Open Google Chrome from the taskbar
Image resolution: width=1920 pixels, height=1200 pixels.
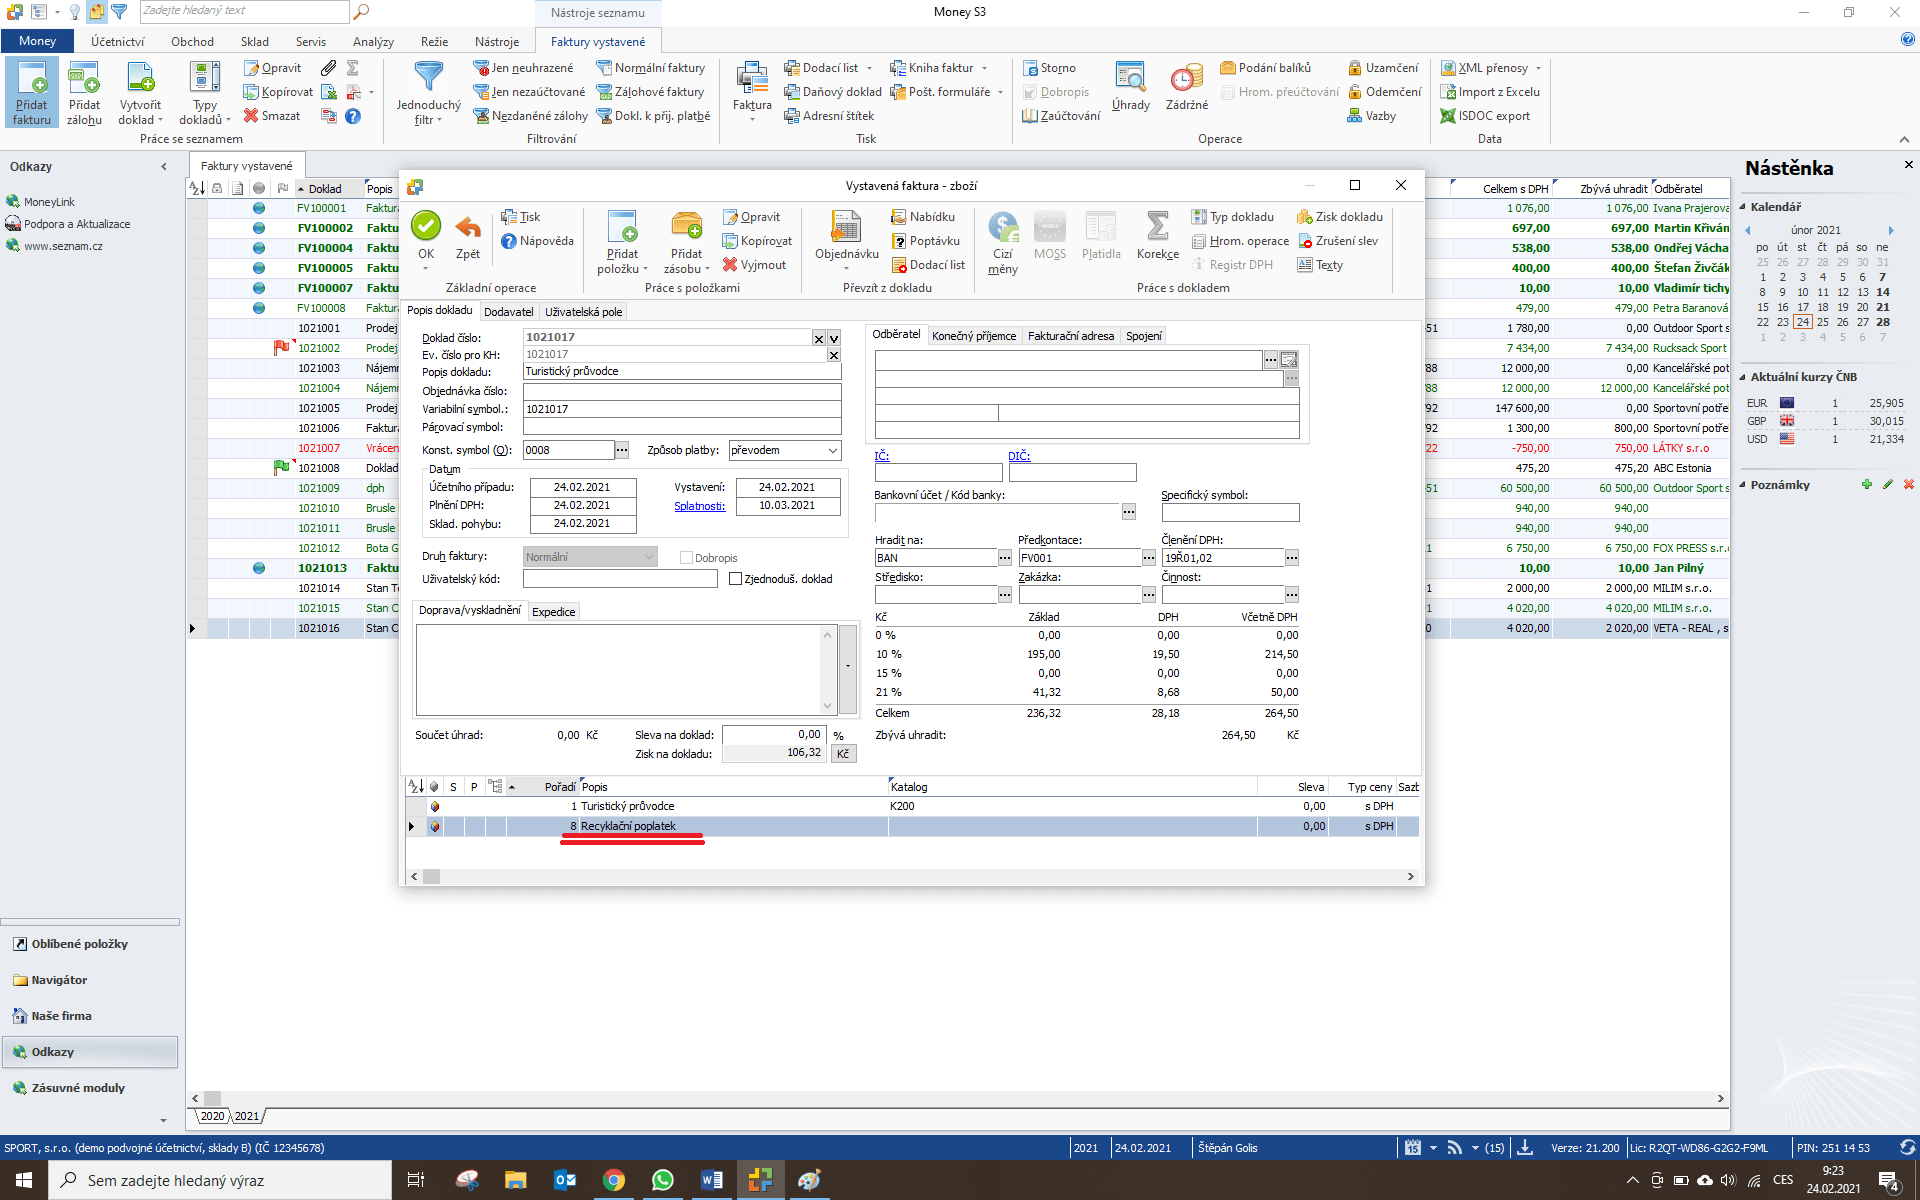pyautogui.click(x=613, y=1180)
